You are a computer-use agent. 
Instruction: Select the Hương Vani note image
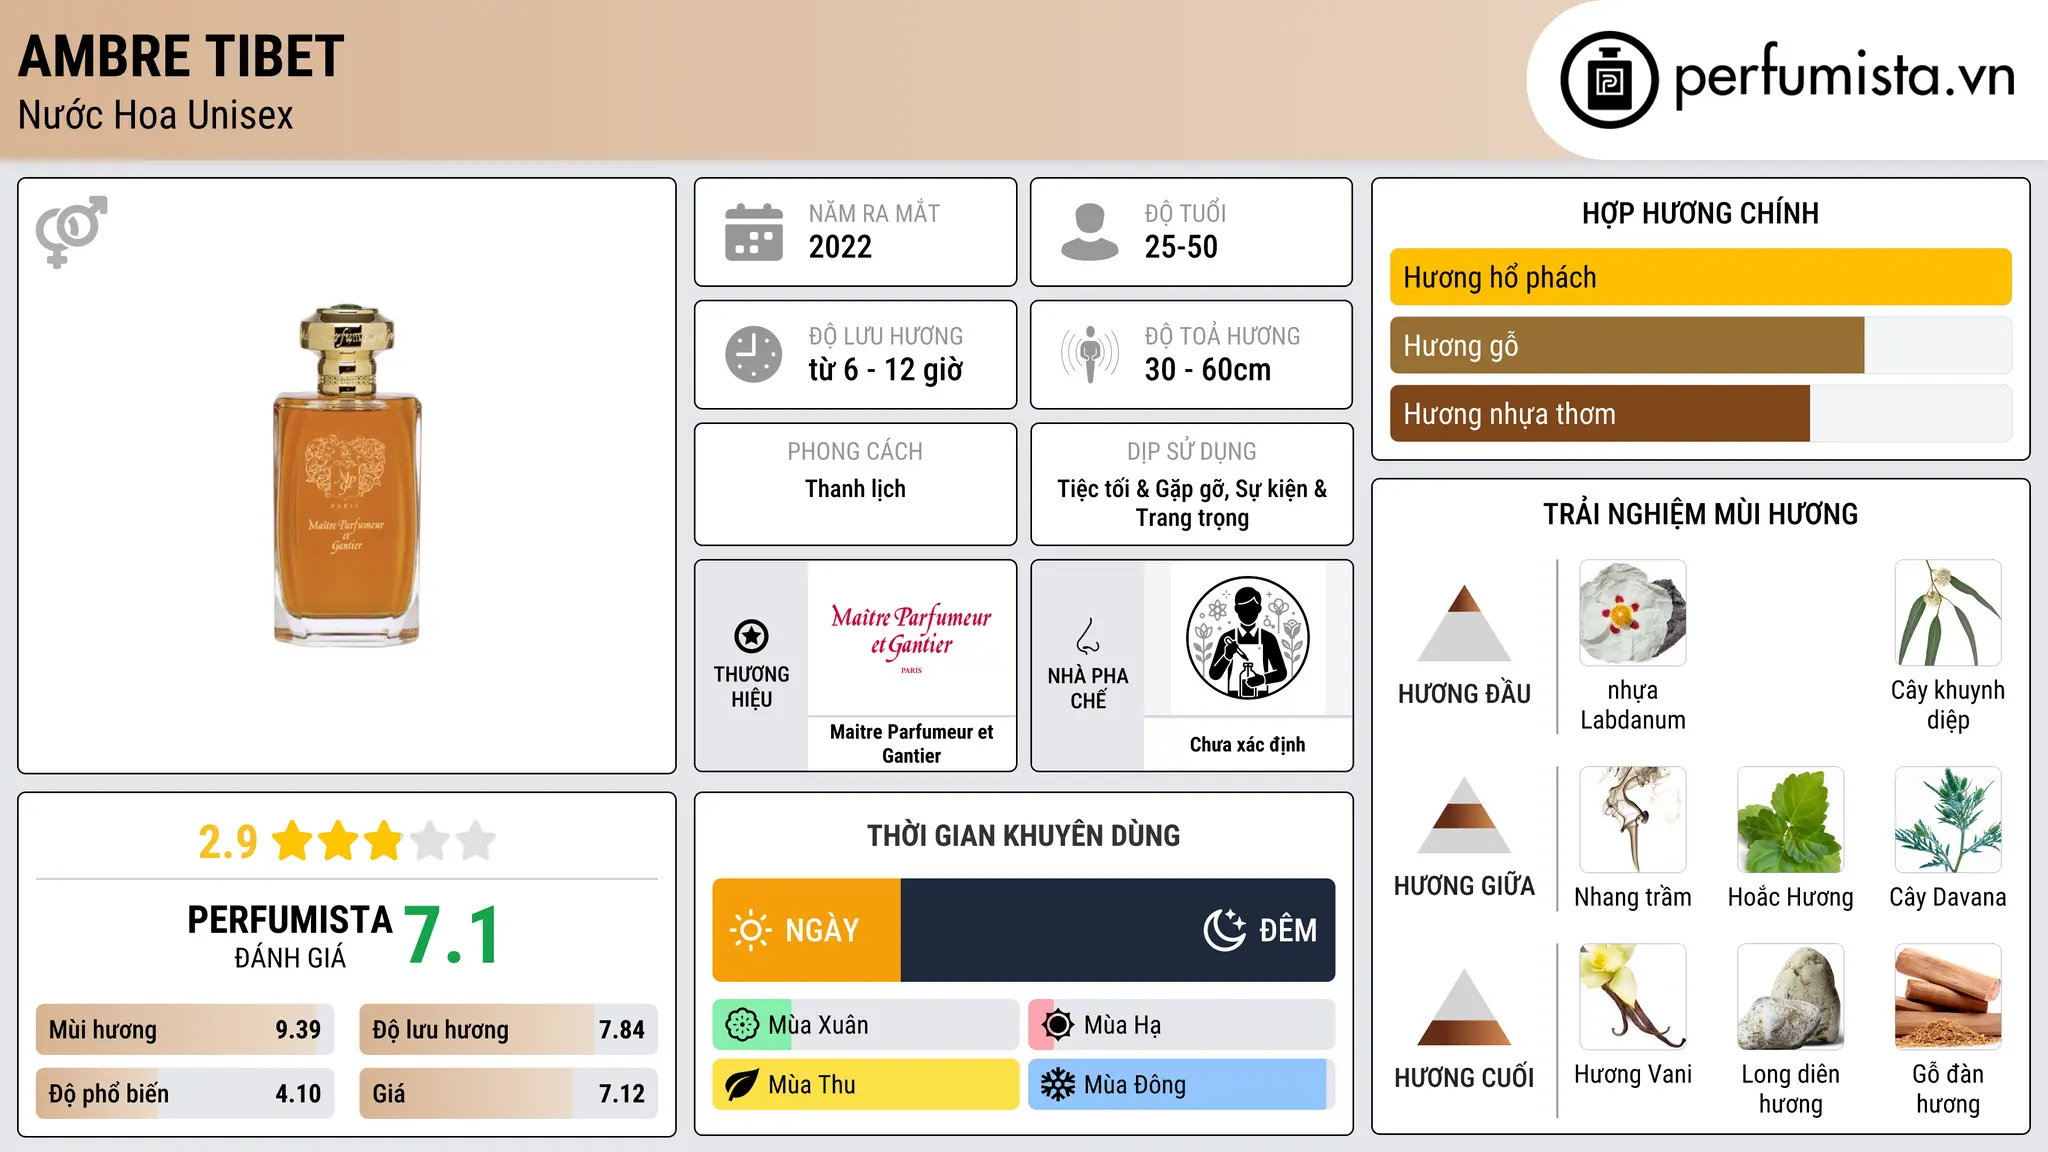point(1633,997)
